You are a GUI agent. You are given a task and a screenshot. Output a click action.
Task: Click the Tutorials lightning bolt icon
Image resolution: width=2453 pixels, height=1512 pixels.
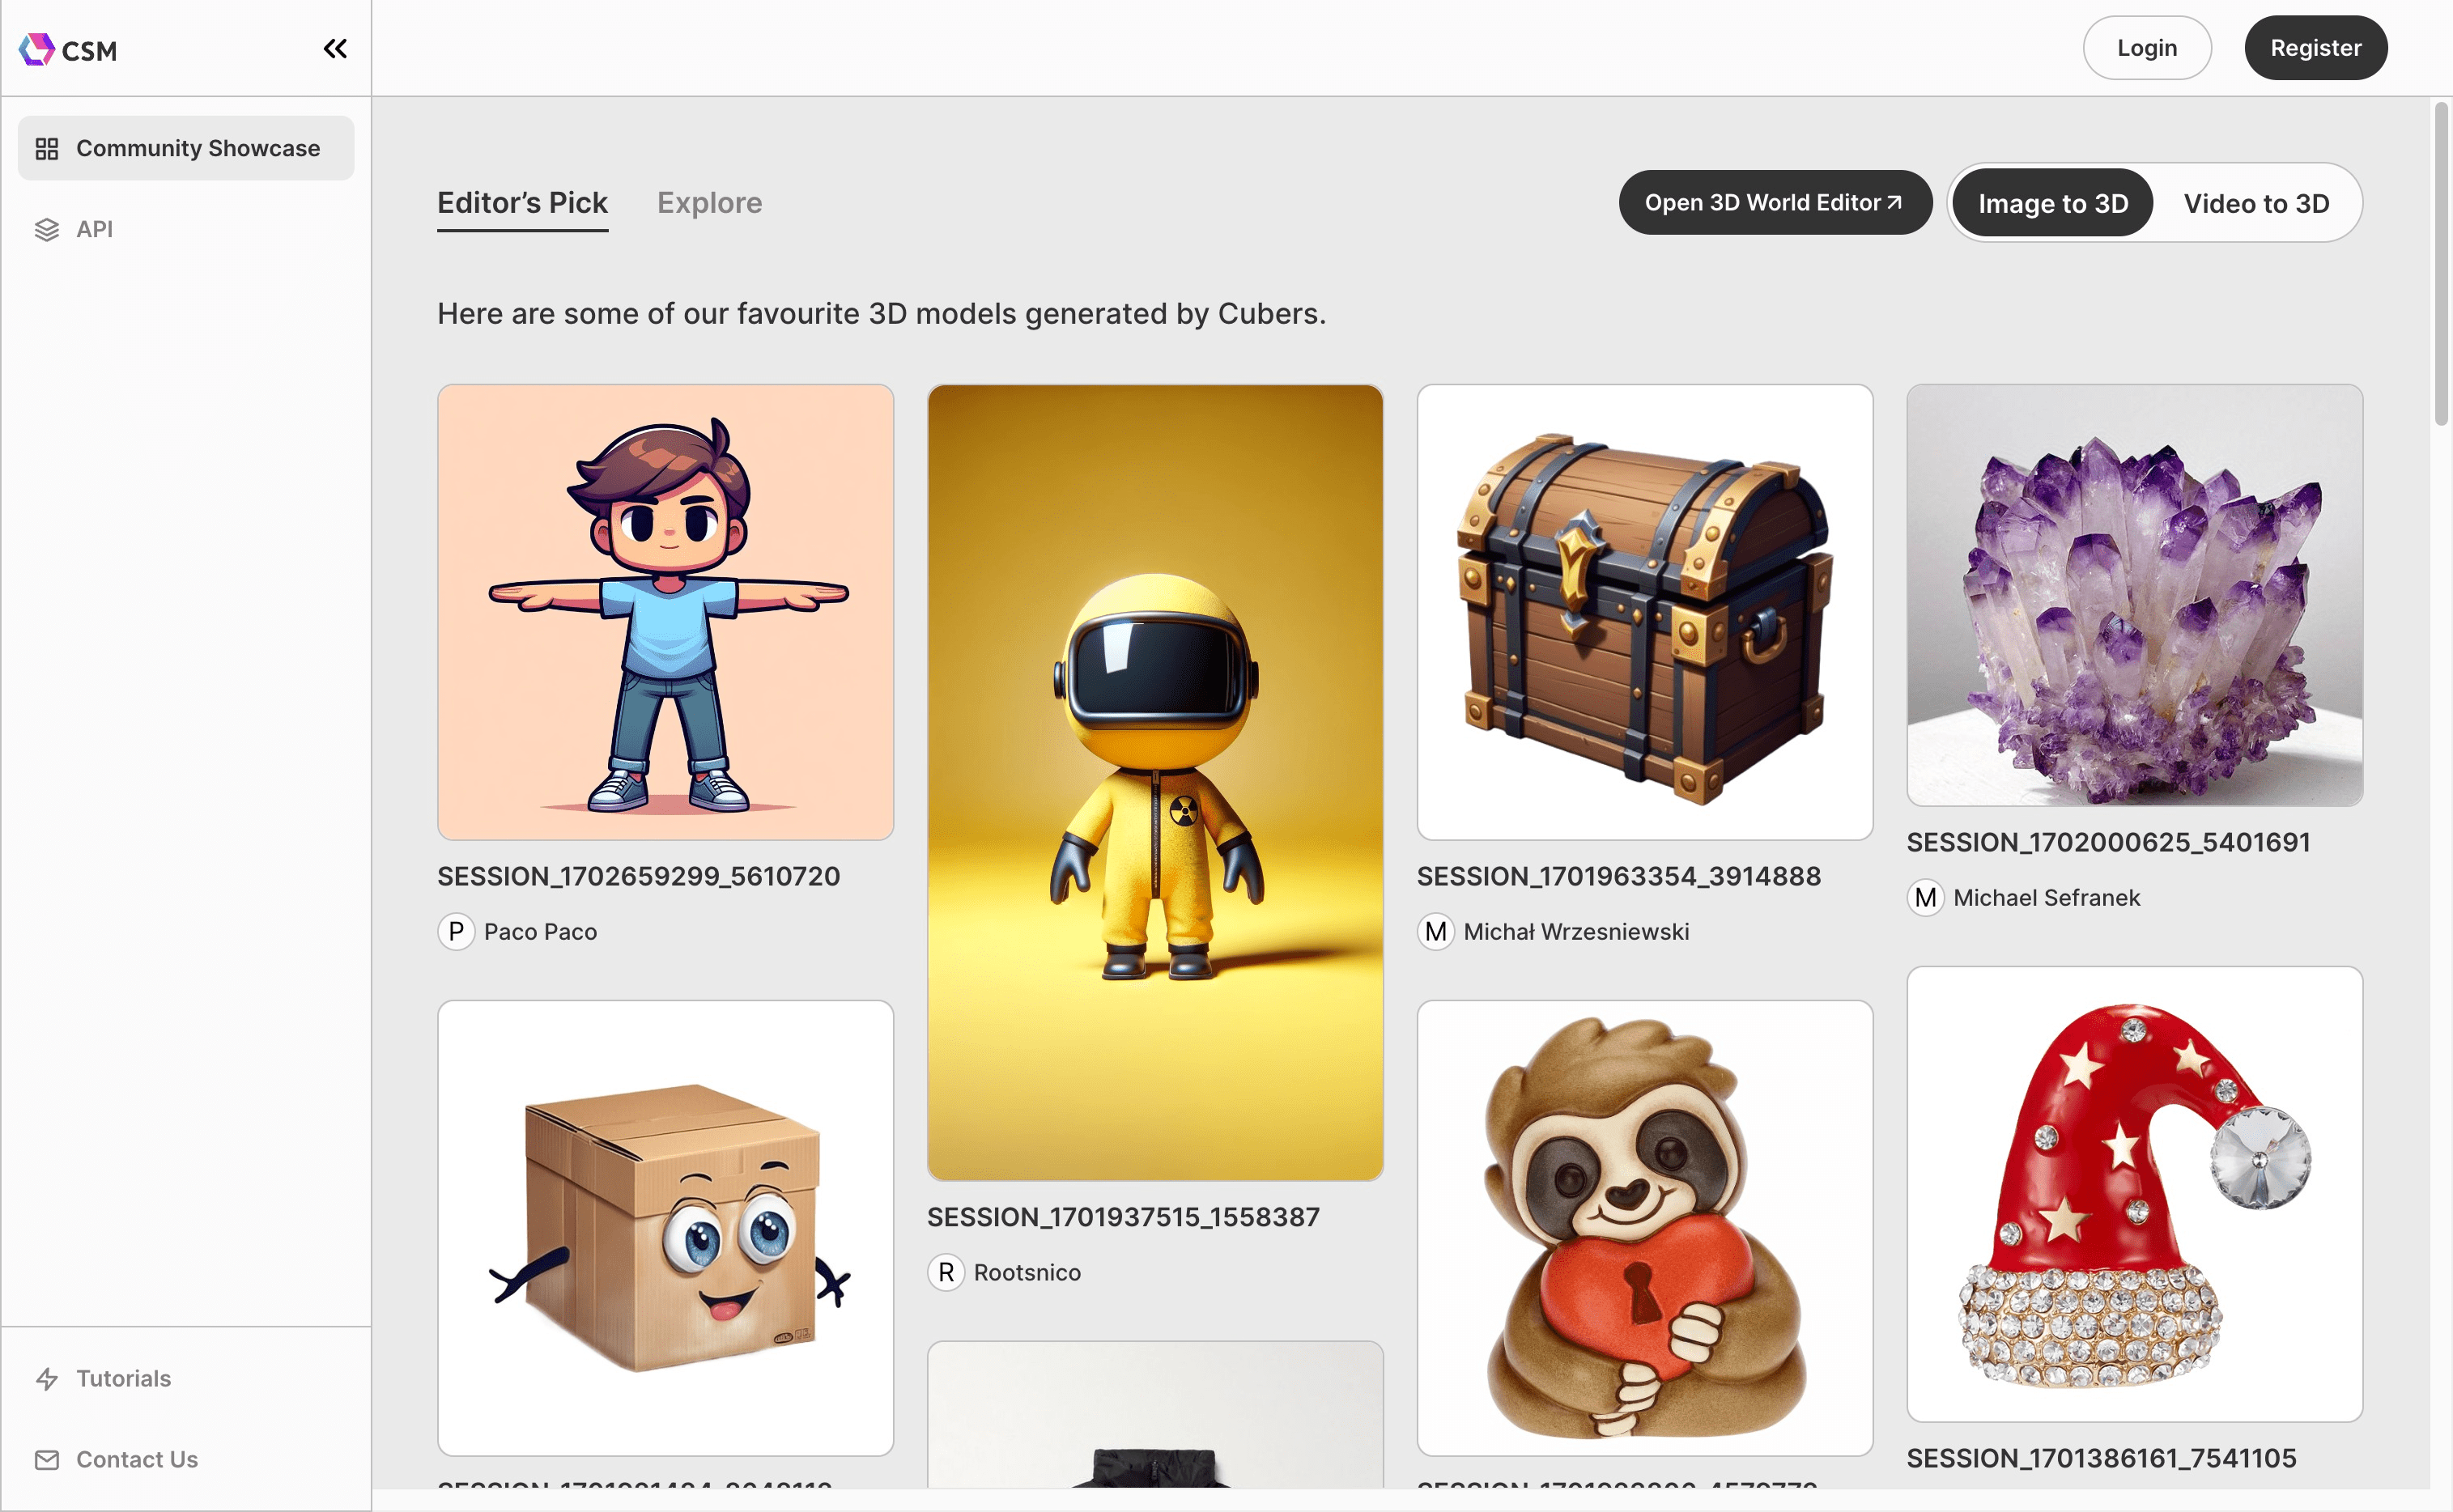[x=47, y=1378]
